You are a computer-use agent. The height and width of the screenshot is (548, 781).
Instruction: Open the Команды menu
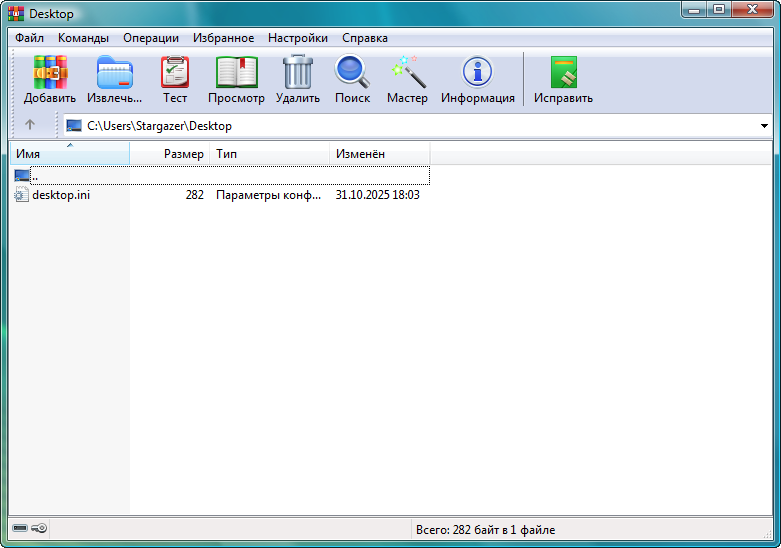click(83, 38)
